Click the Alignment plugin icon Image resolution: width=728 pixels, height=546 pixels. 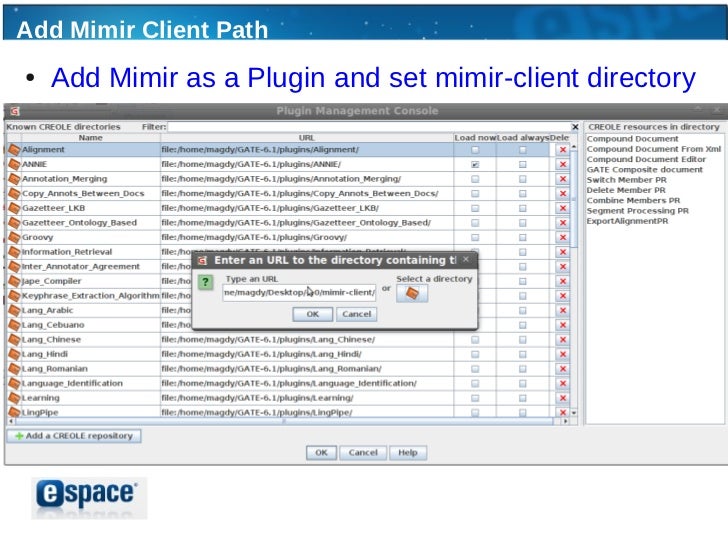pyautogui.click(x=14, y=150)
